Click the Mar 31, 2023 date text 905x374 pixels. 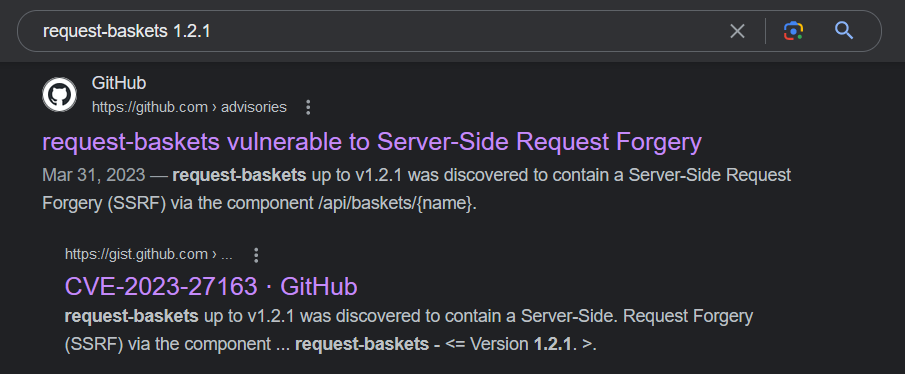click(94, 175)
